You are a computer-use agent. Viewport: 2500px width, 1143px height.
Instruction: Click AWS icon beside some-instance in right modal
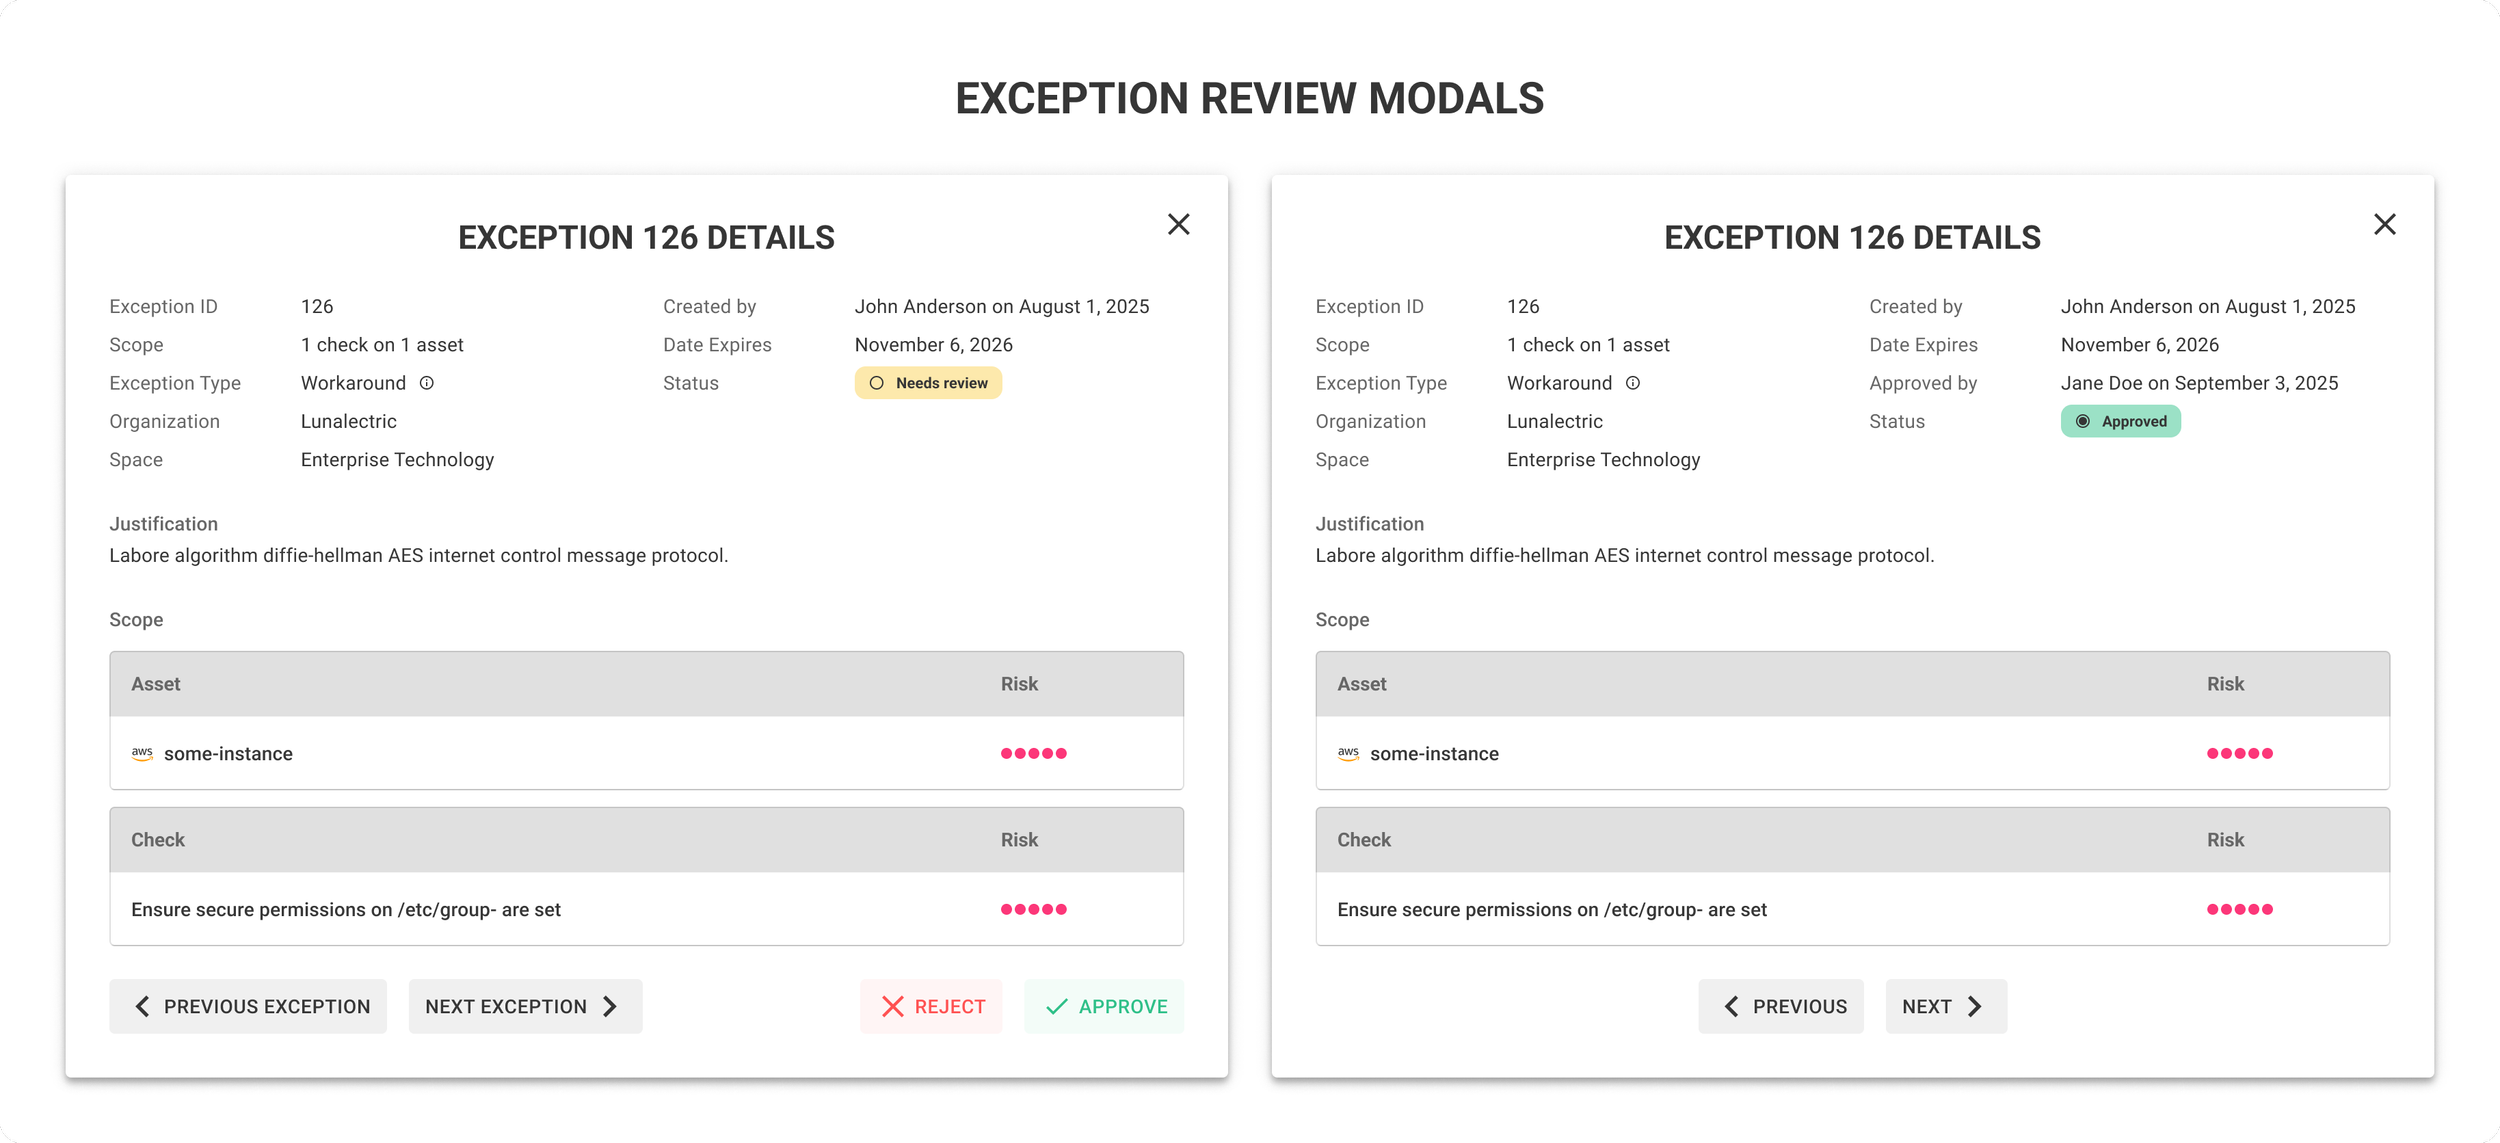1348,753
